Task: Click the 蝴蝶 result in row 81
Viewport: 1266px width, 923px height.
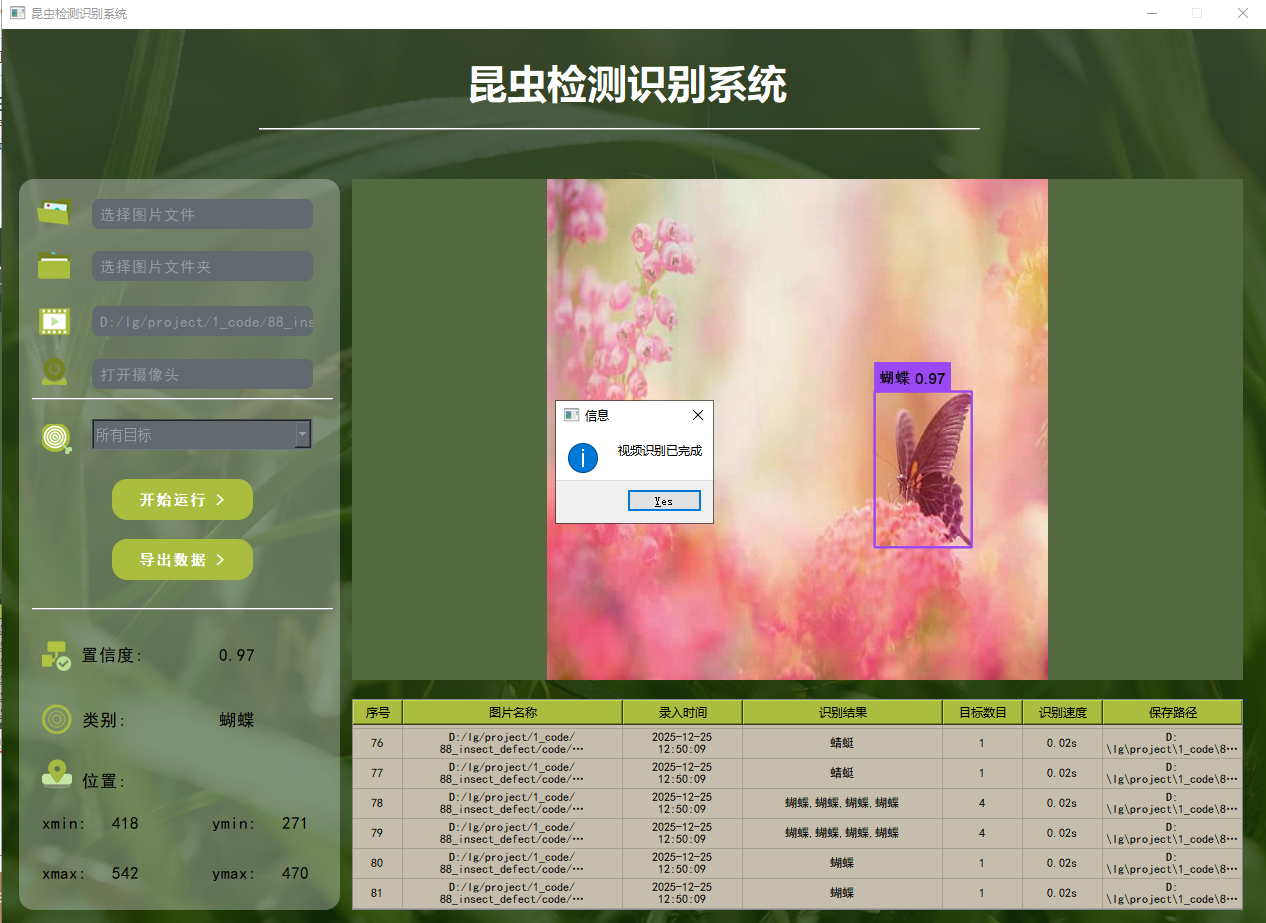Action: [842, 893]
